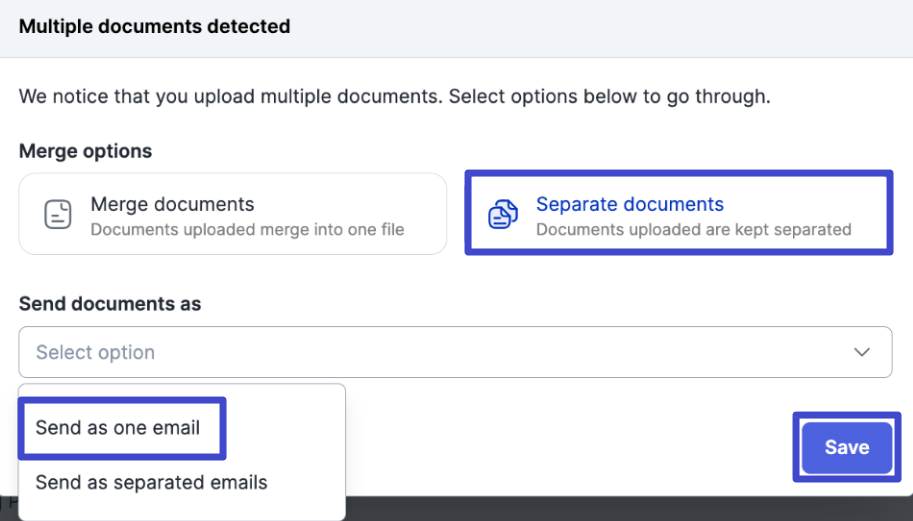Screen dimensions: 913x521
Task: Click the 'Select option' placeholder text
Action: (96, 352)
